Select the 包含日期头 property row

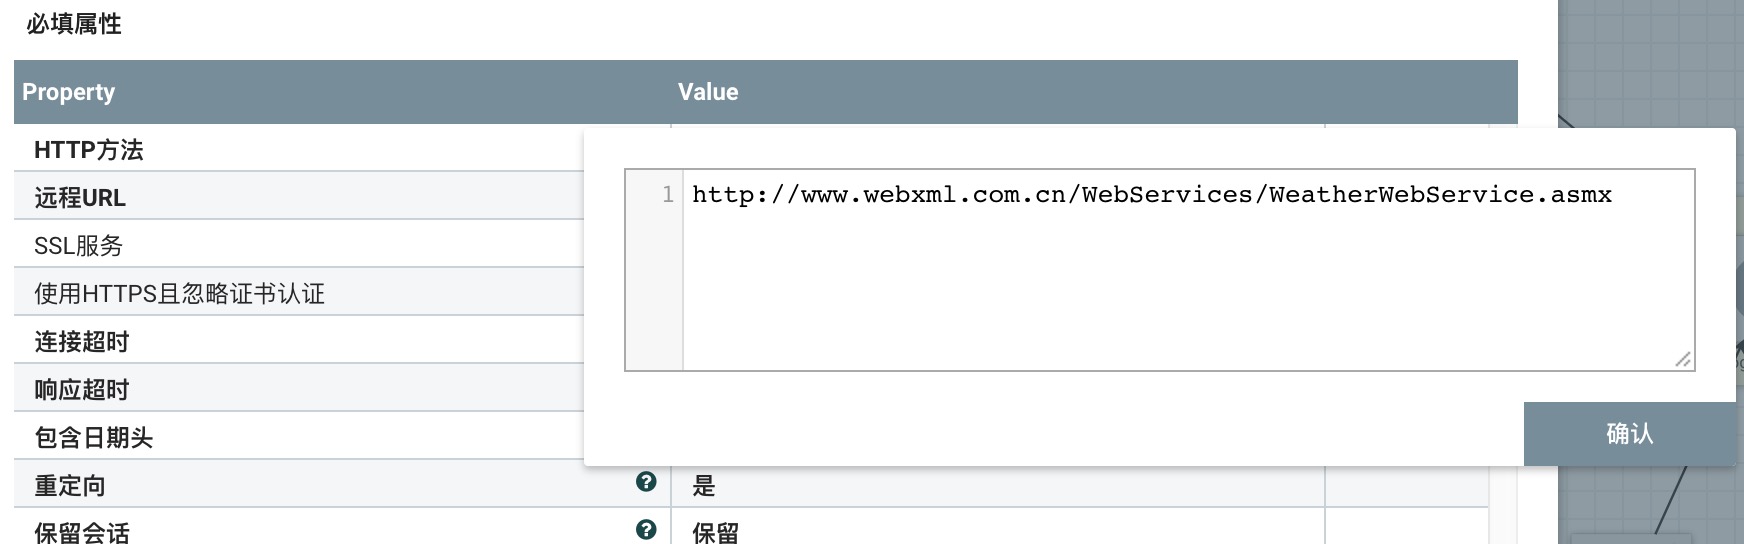point(93,438)
